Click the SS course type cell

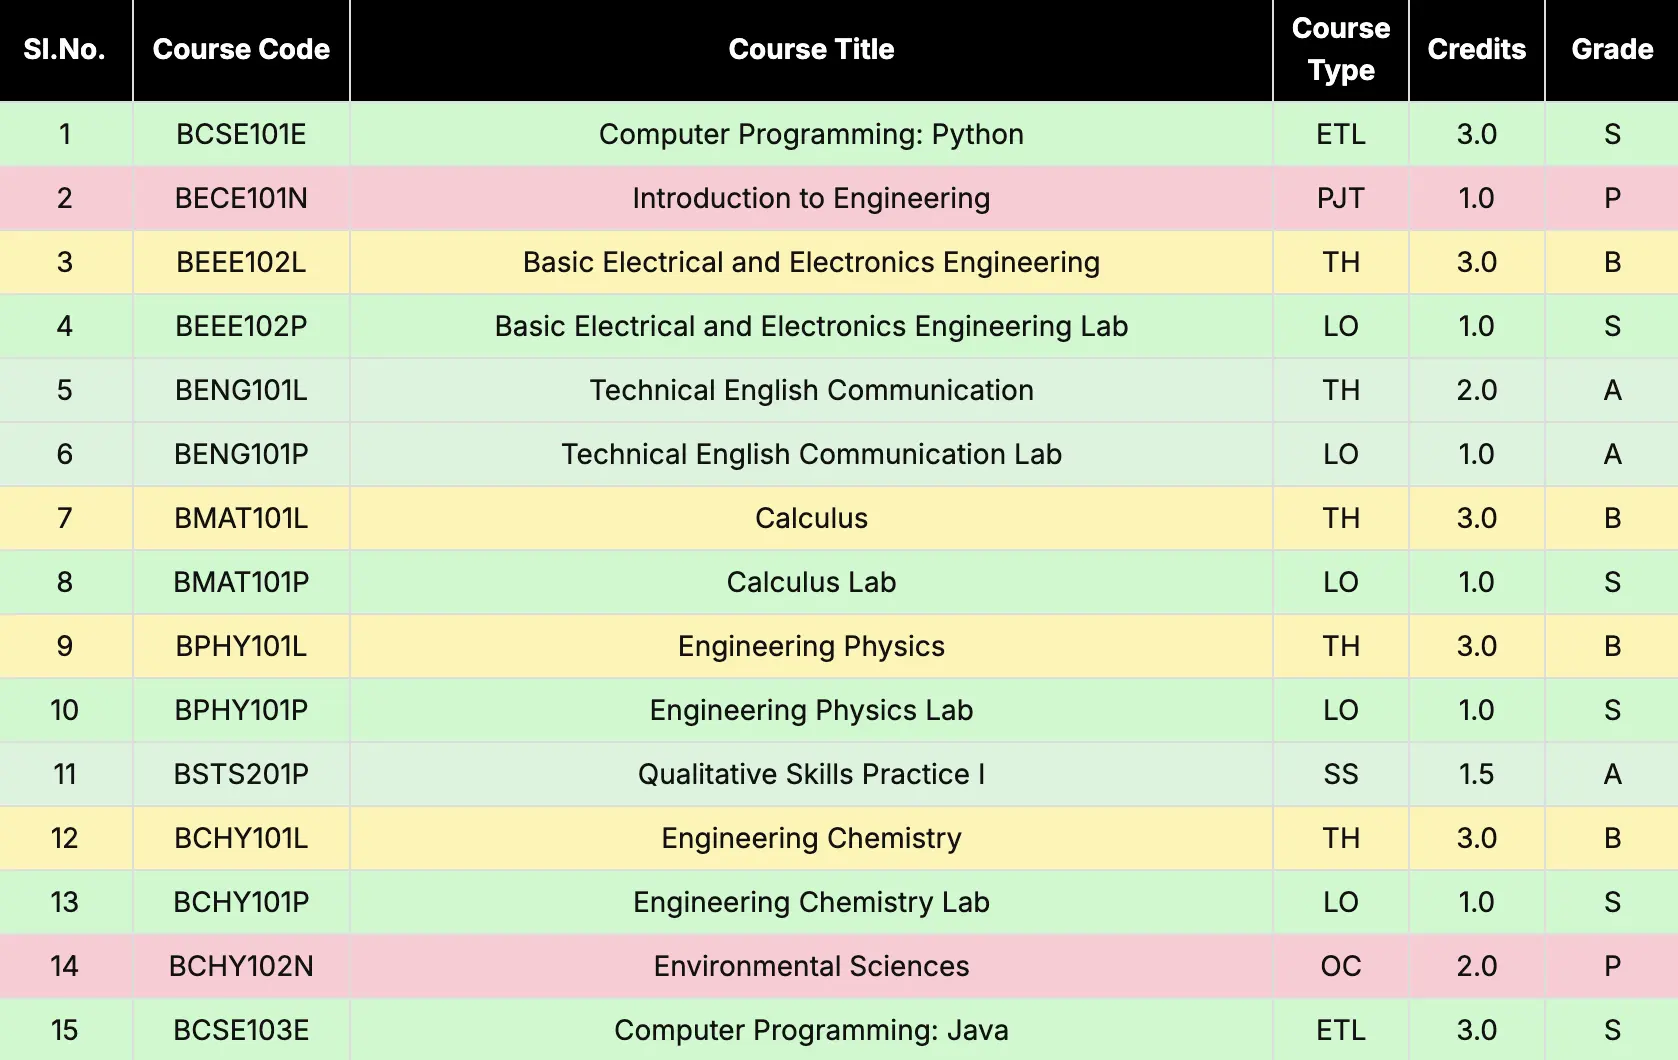pos(1340,774)
